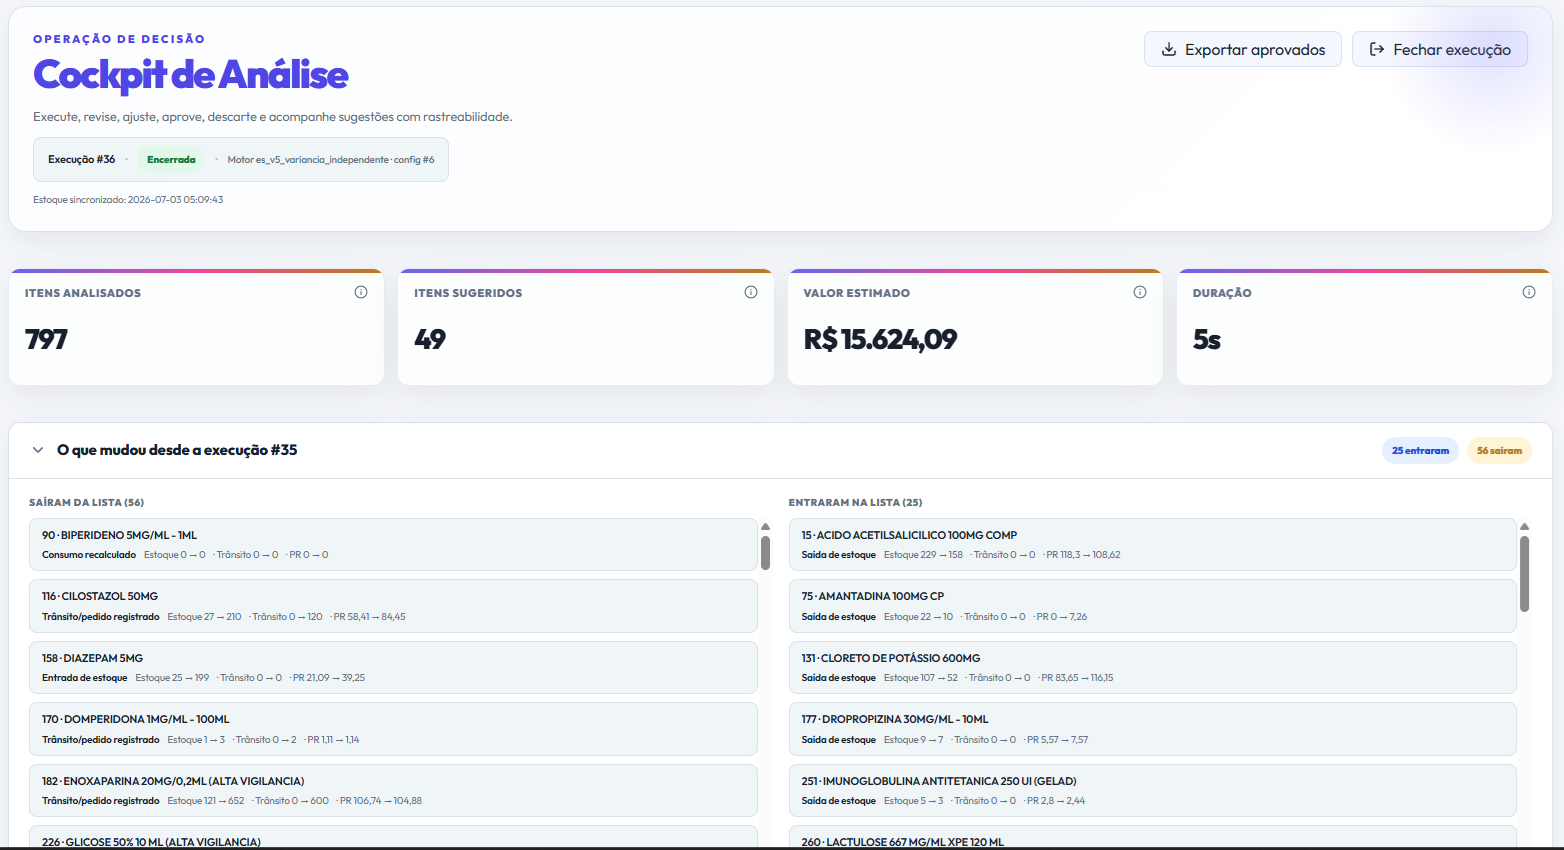Click the 'Execução #36' label
The image size is (1564, 850).
coord(82,159)
